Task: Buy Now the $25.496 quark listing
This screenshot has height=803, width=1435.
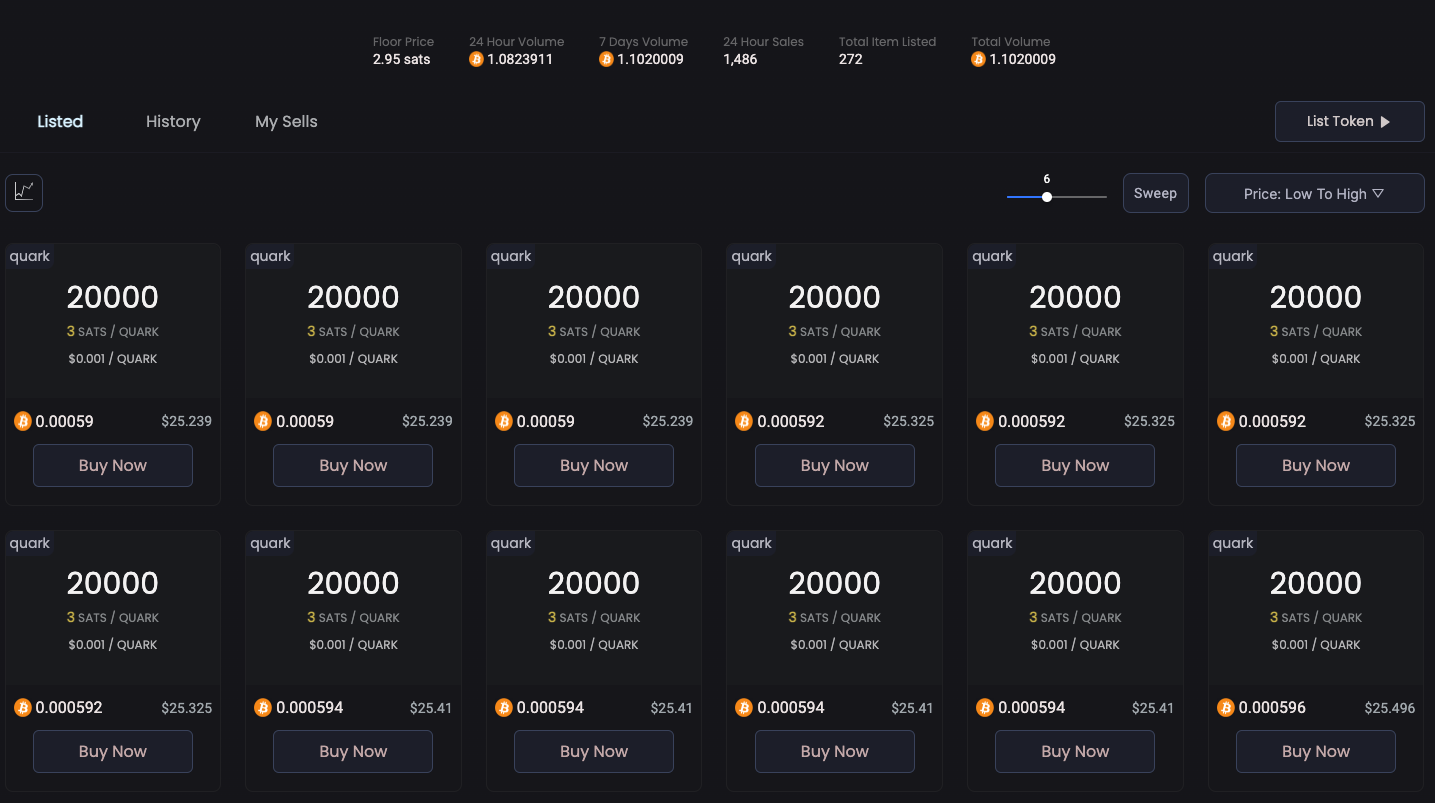Action: click(1315, 751)
